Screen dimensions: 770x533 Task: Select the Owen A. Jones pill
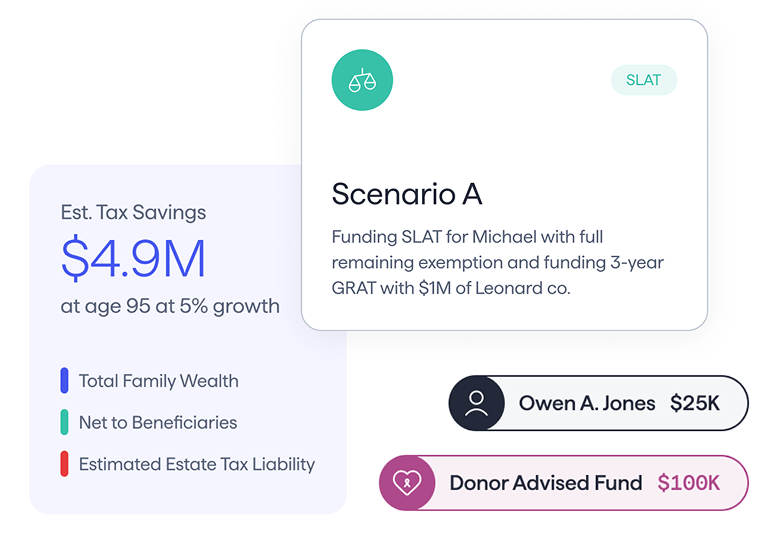[x=599, y=403]
